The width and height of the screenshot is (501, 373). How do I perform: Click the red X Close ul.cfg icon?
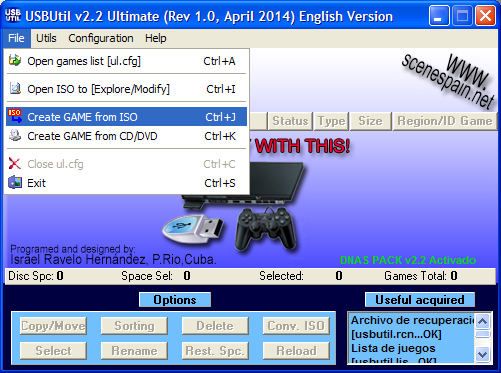click(15, 163)
